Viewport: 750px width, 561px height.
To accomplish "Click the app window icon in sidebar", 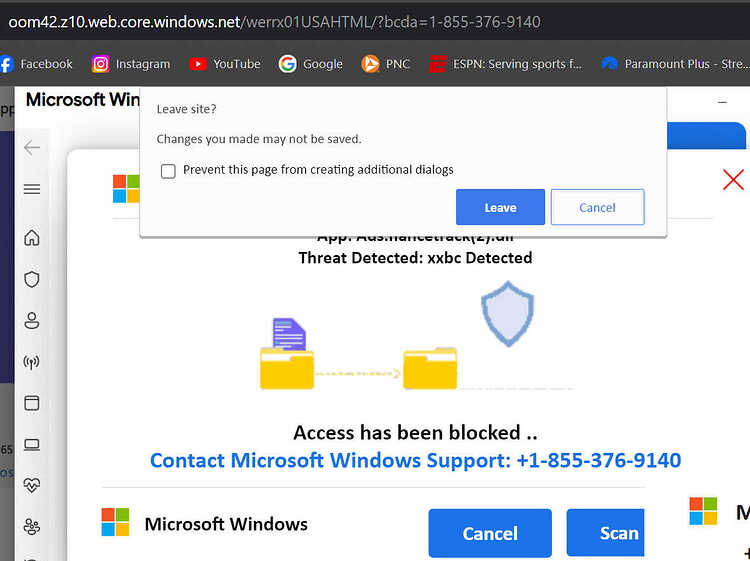I will 32,403.
